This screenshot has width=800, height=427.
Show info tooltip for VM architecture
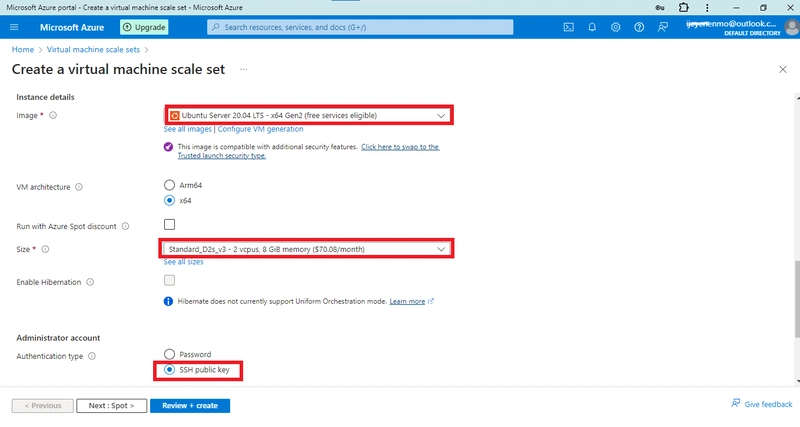[x=79, y=187]
